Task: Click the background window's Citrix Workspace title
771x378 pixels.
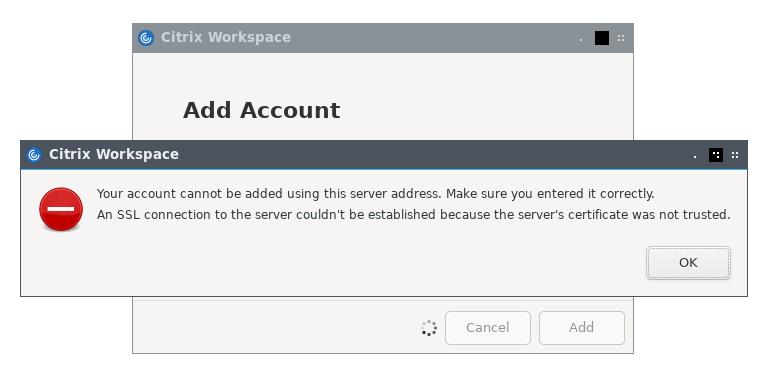Action: tap(226, 37)
